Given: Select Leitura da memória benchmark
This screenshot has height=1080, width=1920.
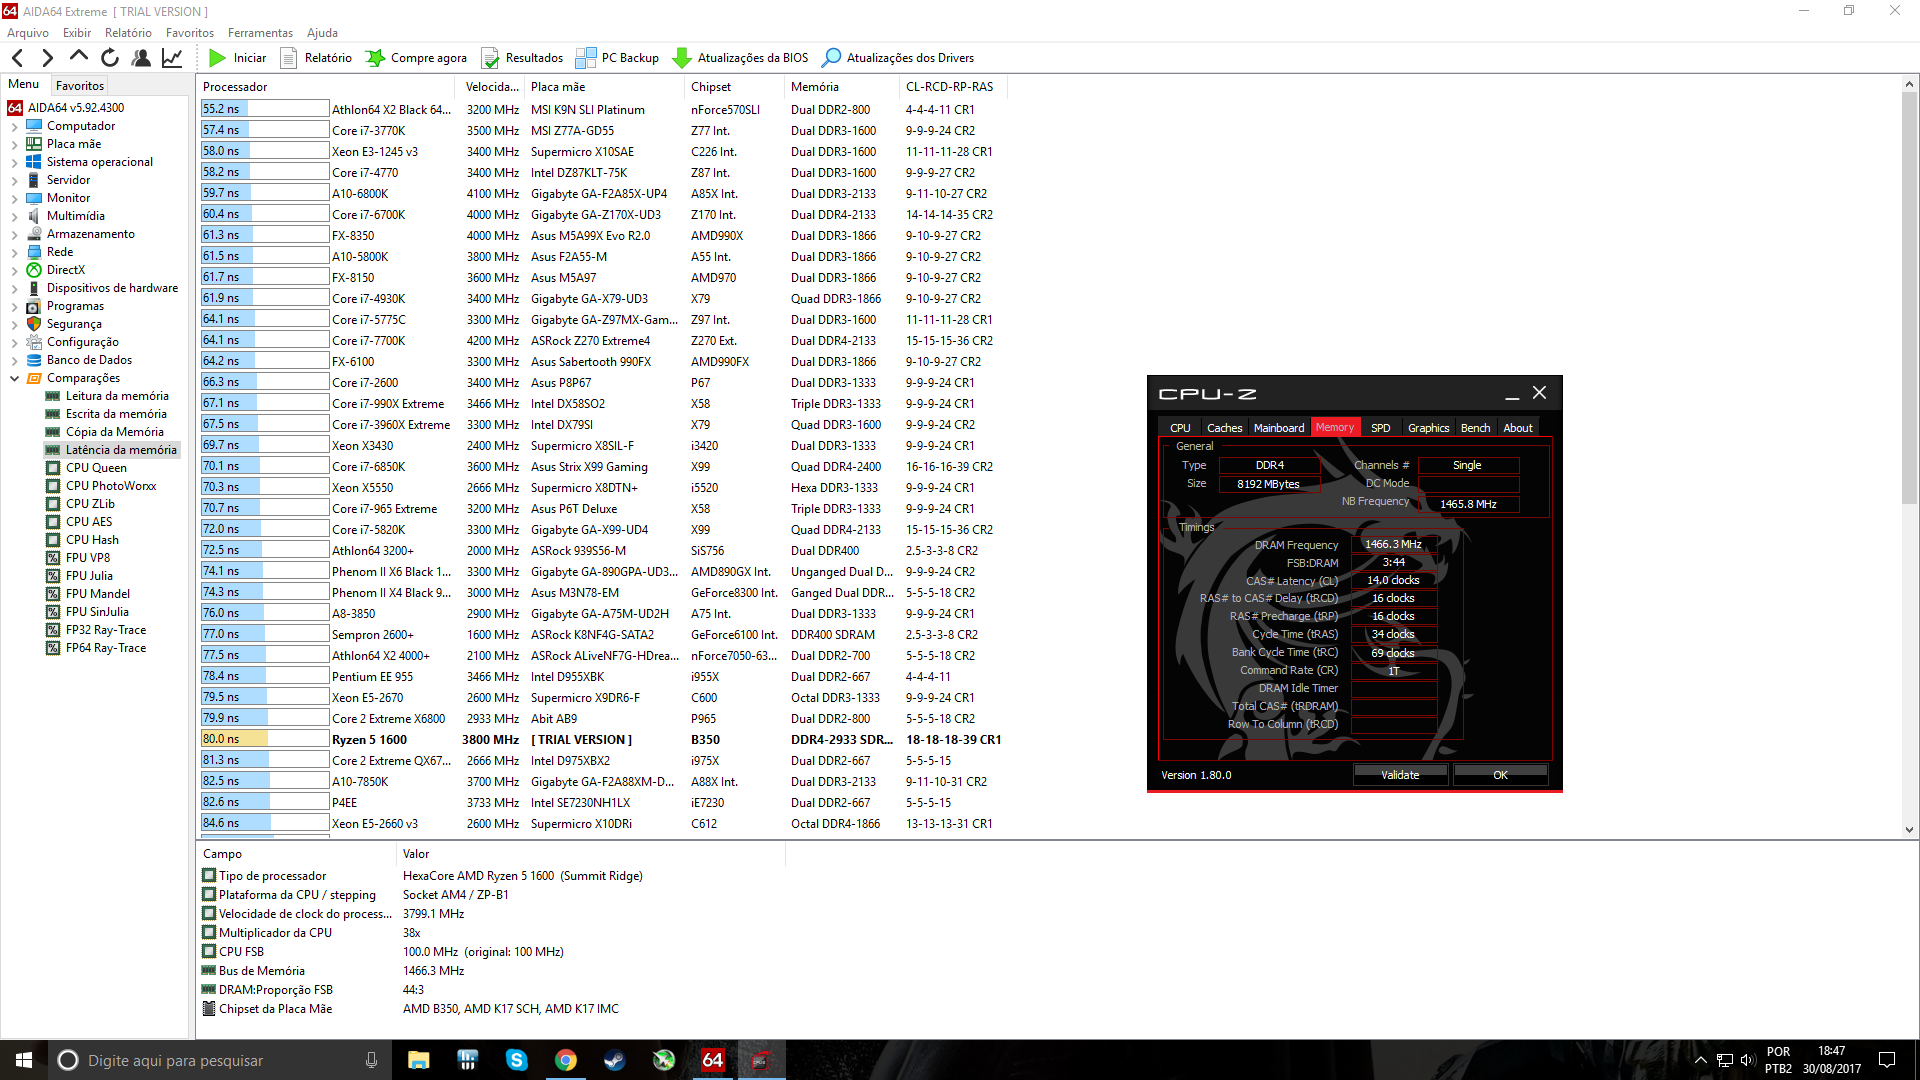Looking at the screenshot, I should (x=117, y=396).
